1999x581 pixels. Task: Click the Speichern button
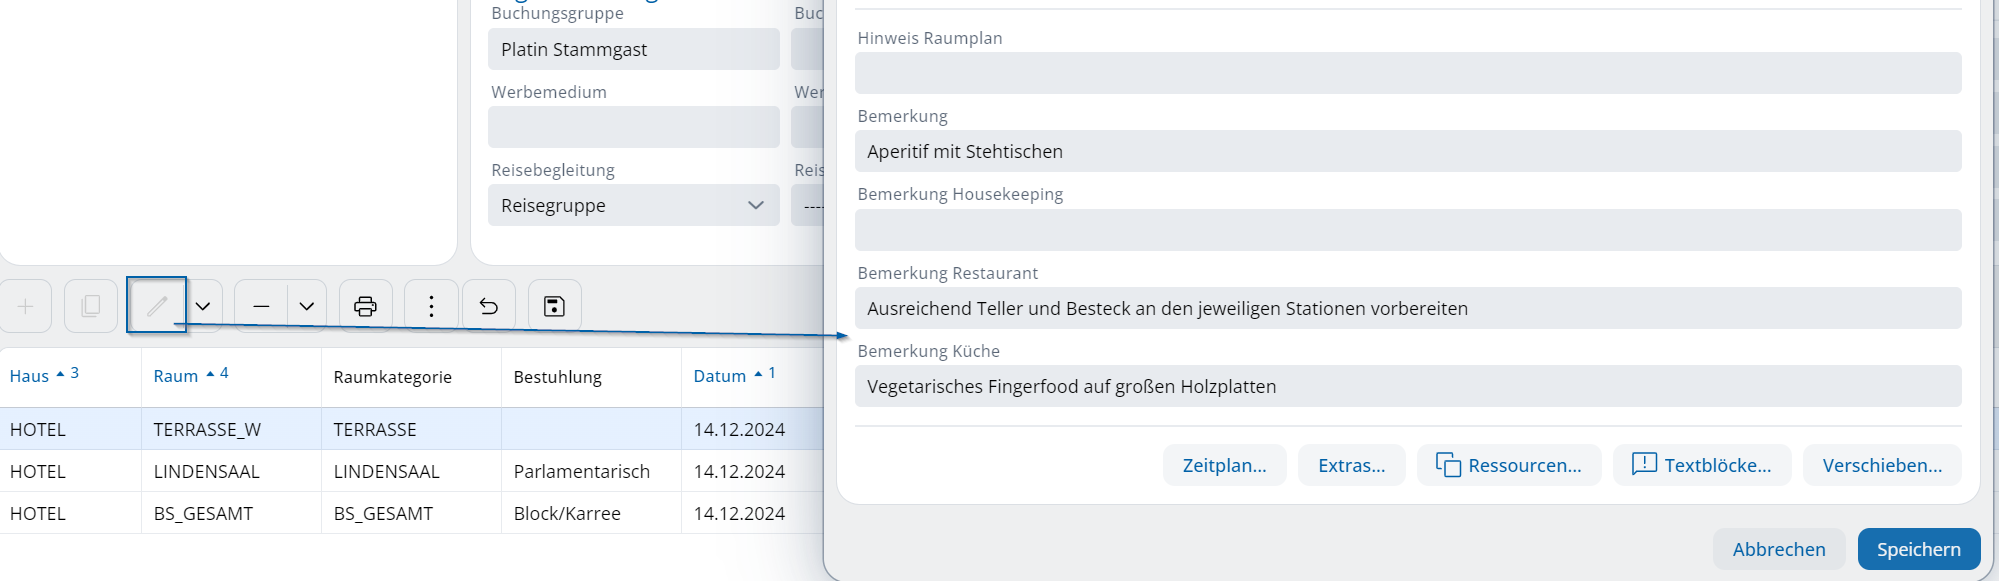point(1918,549)
